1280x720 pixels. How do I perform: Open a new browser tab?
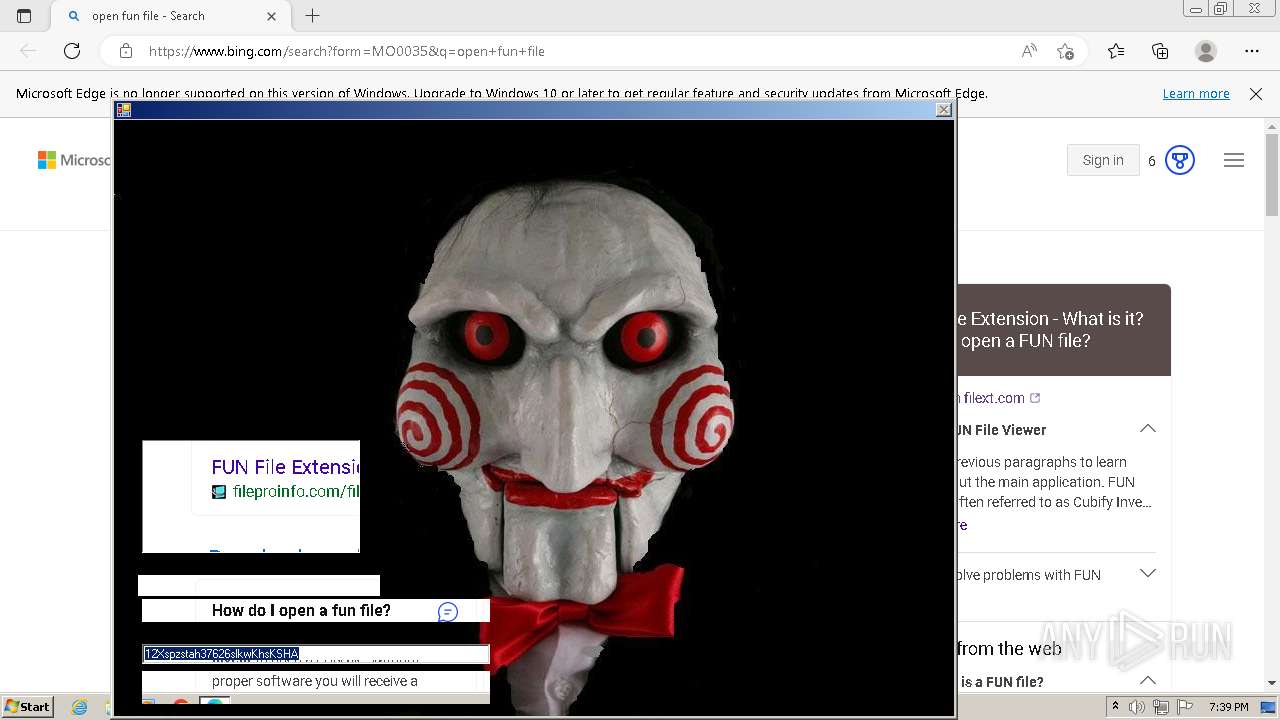click(313, 16)
